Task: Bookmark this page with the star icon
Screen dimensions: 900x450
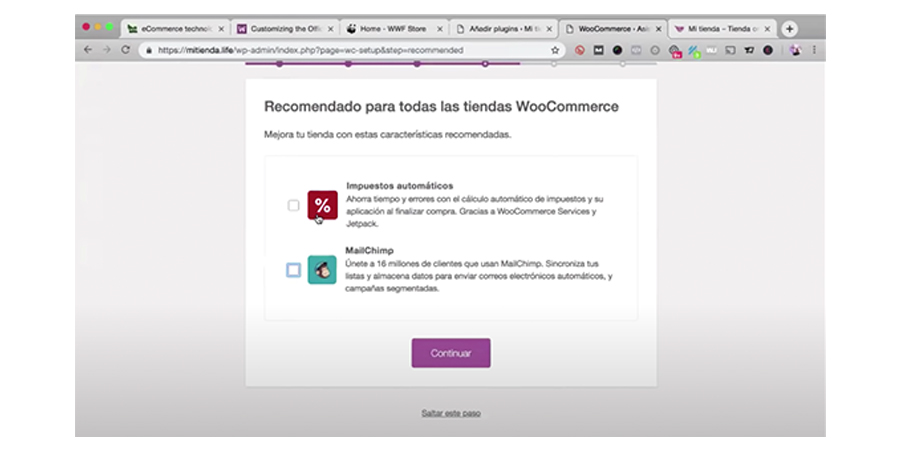Action: click(x=555, y=49)
